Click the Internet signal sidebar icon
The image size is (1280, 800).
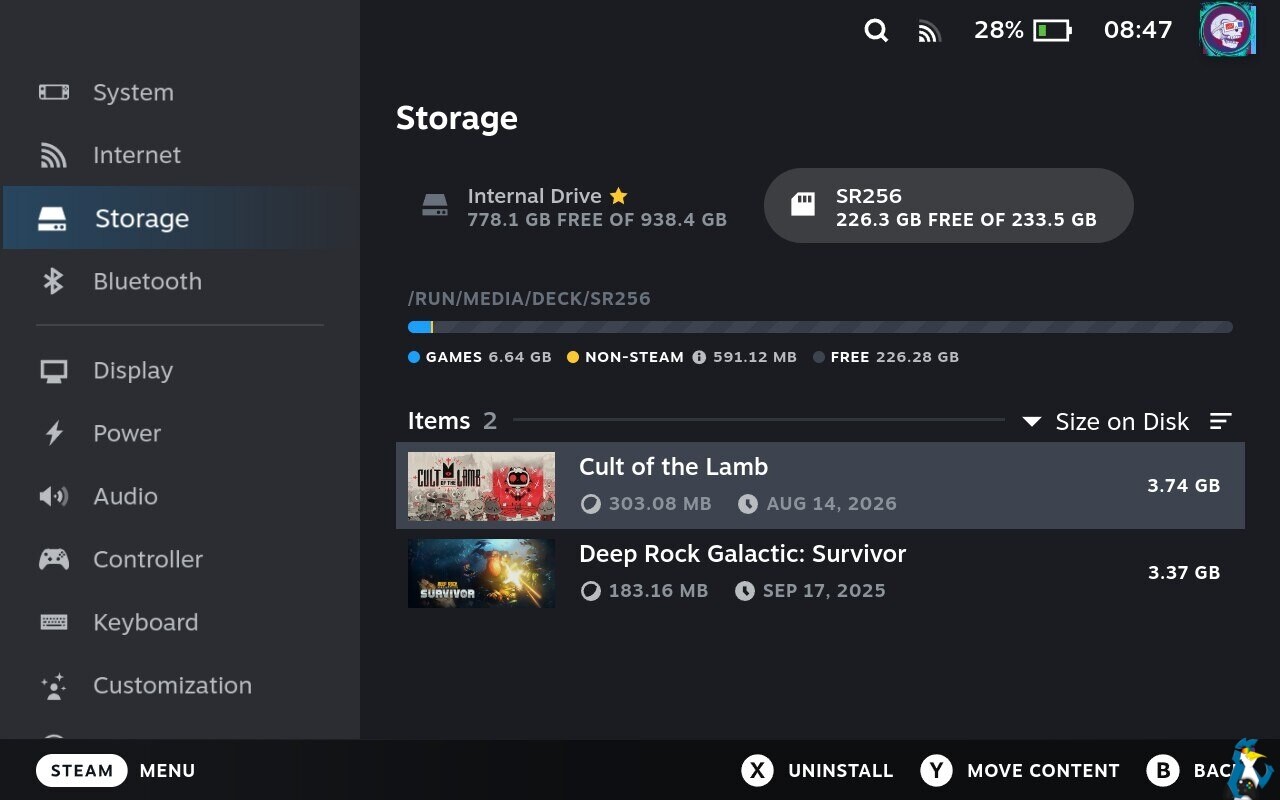(53, 155)
